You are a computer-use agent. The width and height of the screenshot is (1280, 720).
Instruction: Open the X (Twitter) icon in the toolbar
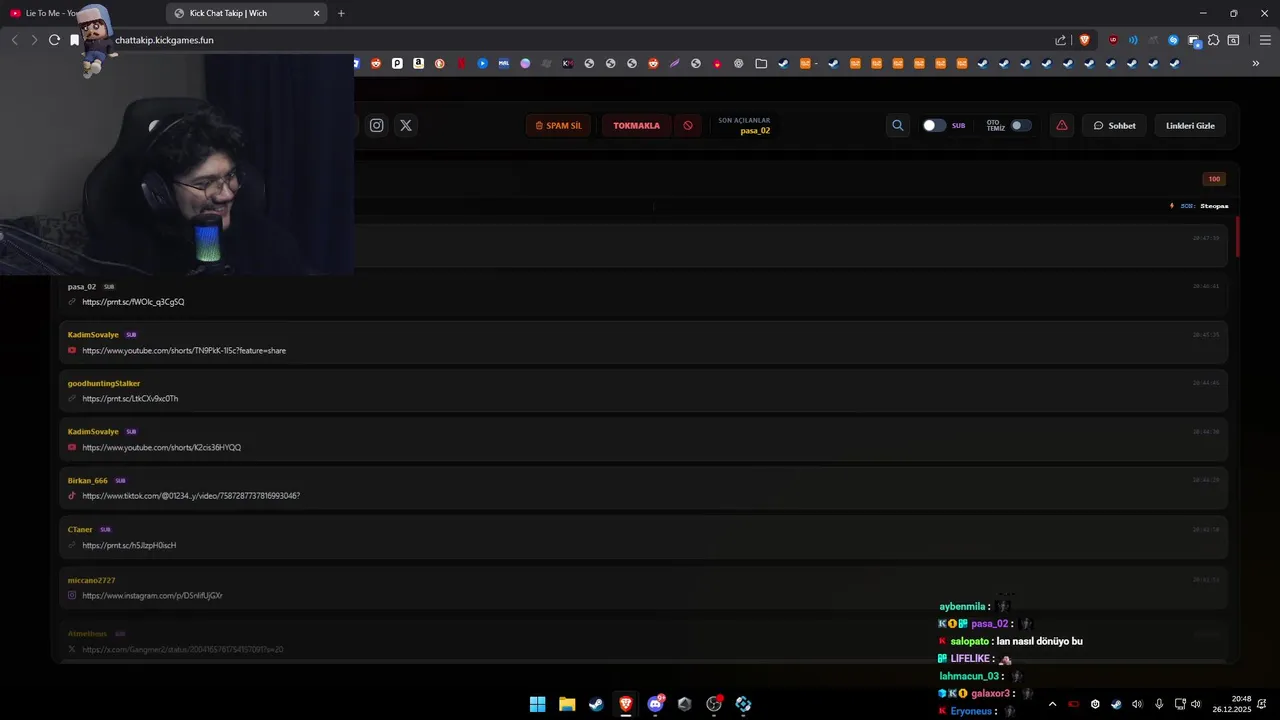406,126
